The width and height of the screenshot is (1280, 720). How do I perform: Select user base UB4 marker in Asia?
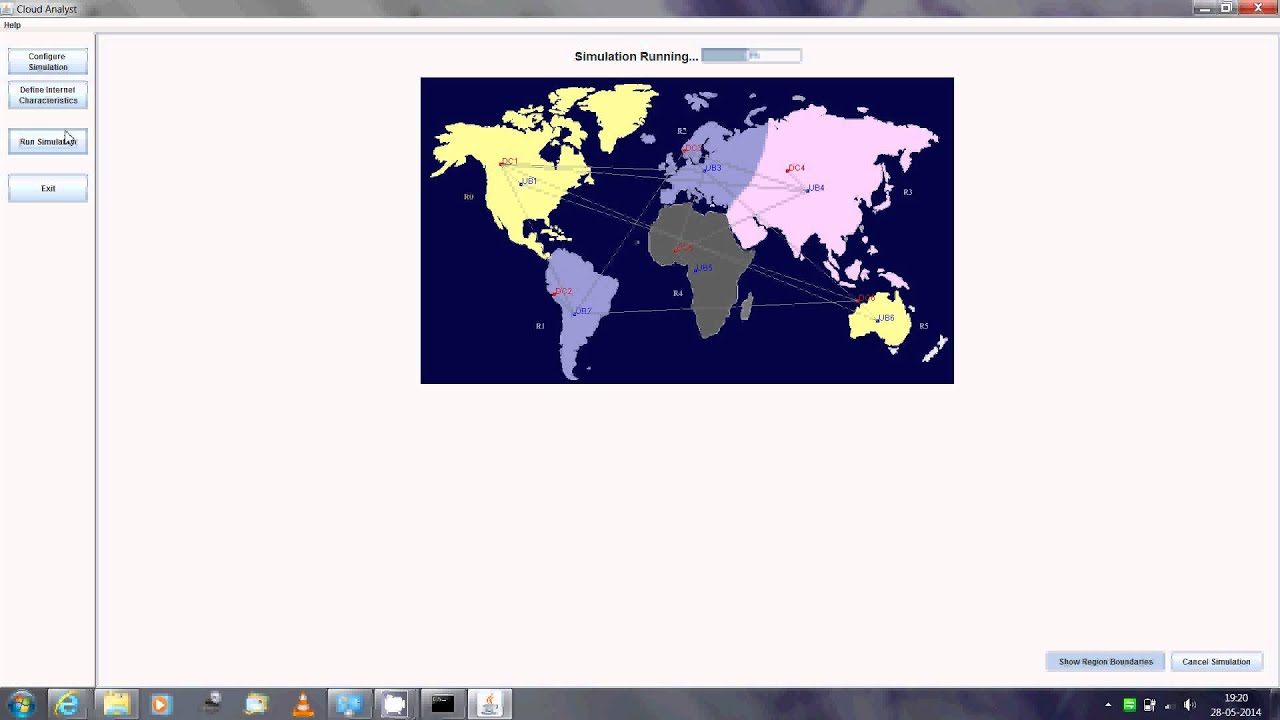[815, 188]
